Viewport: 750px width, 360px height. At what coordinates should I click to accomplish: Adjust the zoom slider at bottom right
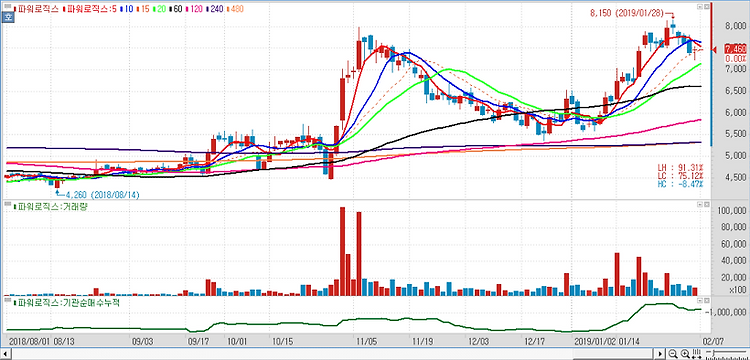click(726, 354)
